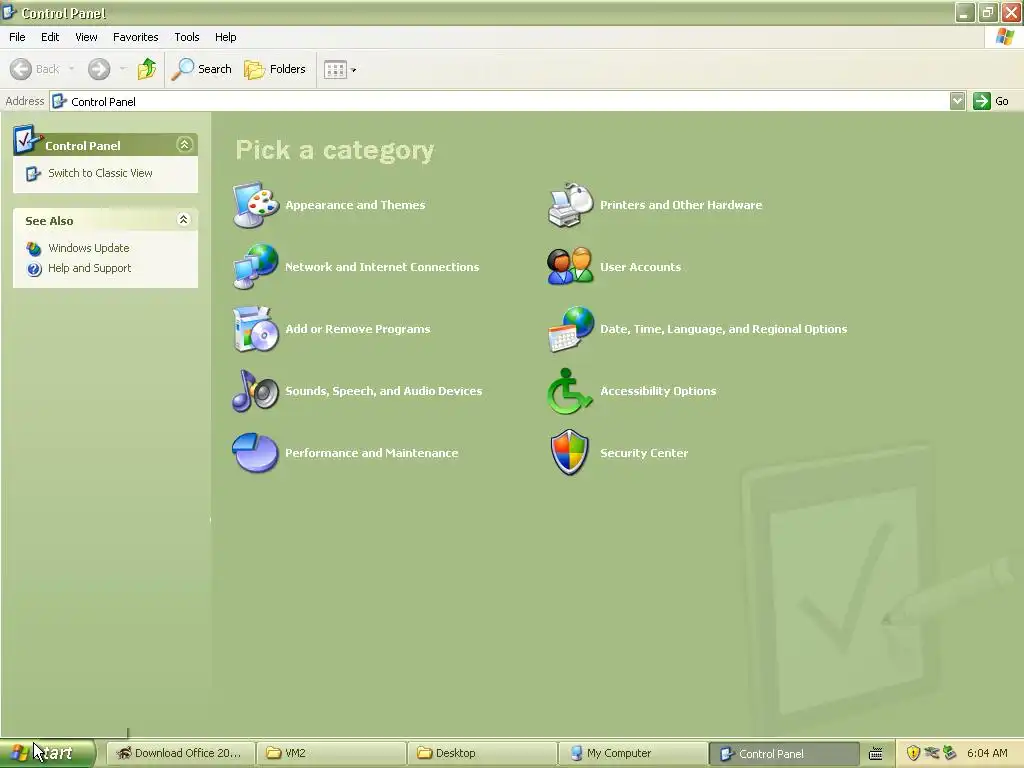The height and width of the screenshot is (768, 1024).
Task: Open Help and Support link
Action: point(89,268)
